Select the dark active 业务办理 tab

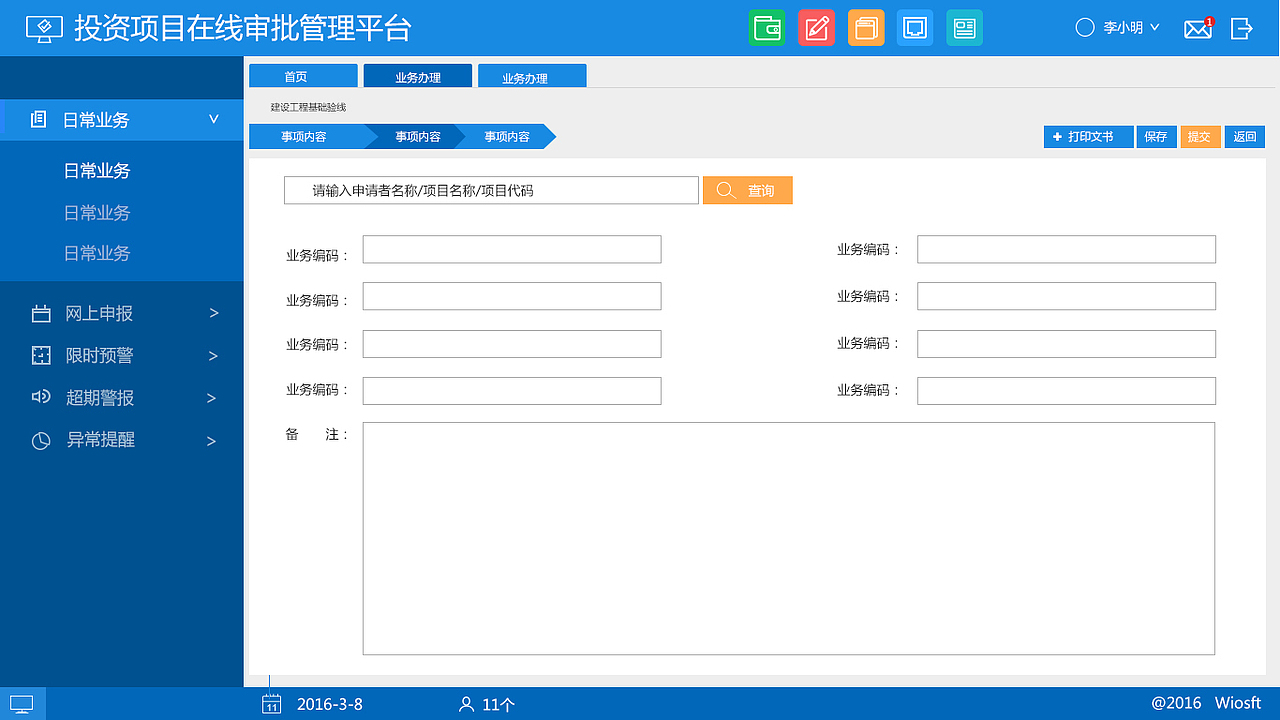tap(417, 76)
